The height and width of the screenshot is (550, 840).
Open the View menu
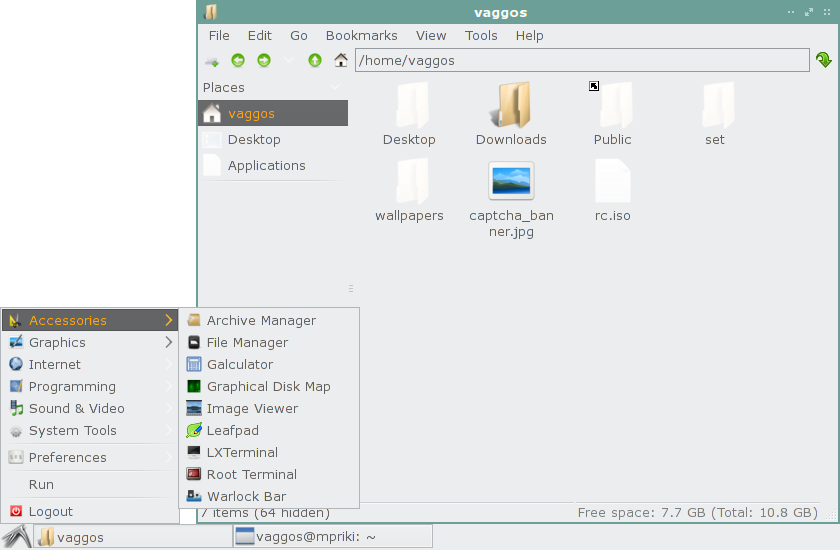point(431,35)
